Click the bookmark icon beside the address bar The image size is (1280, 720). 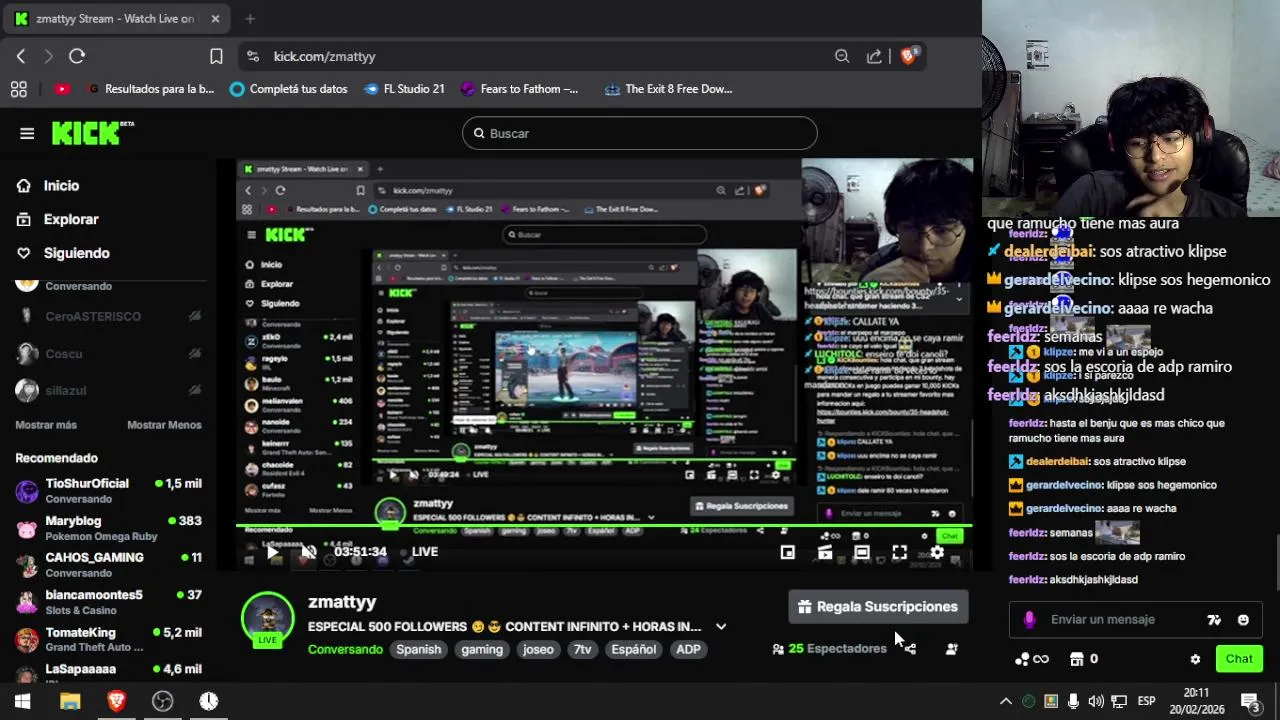(x=216, y=56)
